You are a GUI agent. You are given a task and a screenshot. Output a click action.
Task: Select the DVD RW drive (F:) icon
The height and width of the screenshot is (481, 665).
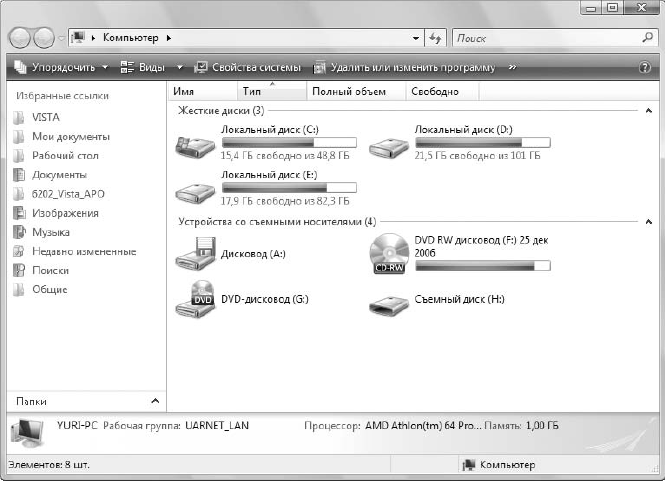tap(388, 254)
